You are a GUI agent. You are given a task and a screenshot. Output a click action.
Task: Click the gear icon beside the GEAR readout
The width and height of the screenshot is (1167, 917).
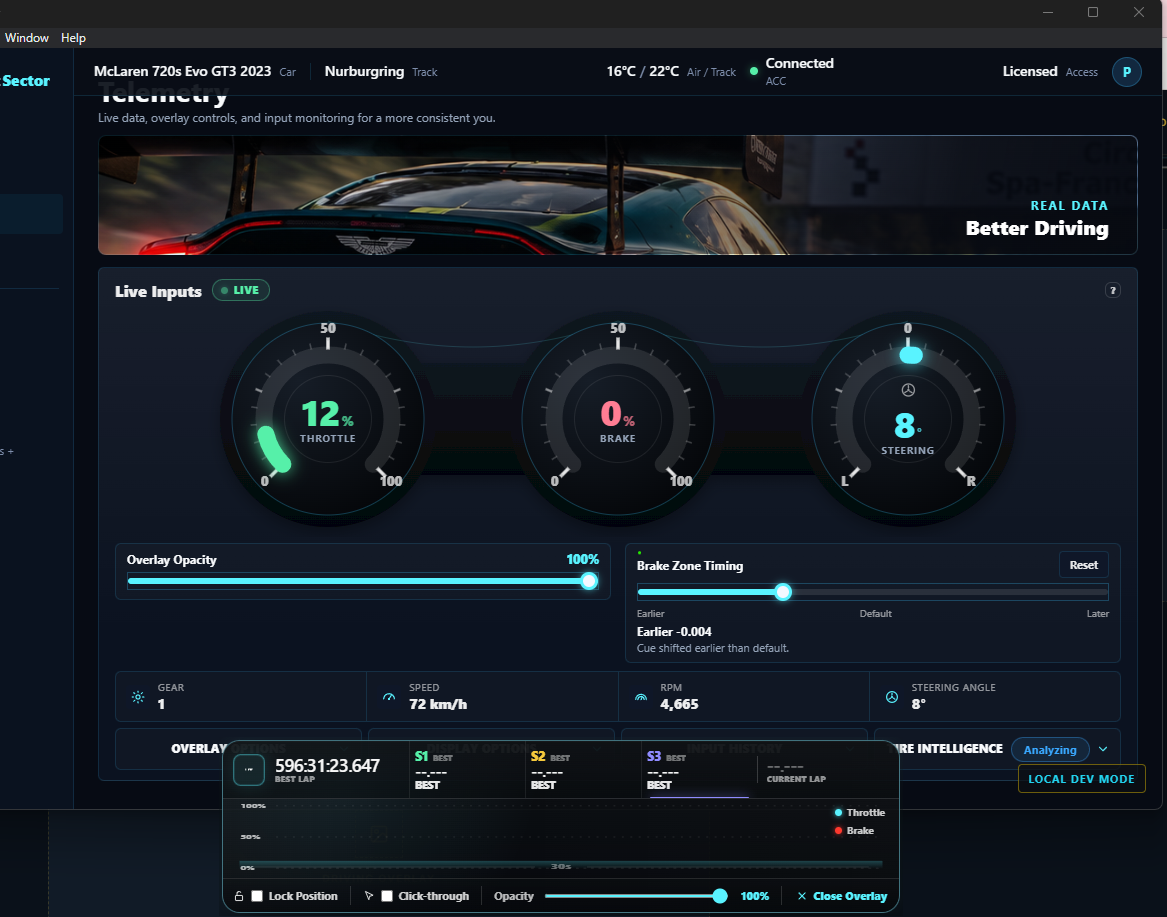pos(138,697)
